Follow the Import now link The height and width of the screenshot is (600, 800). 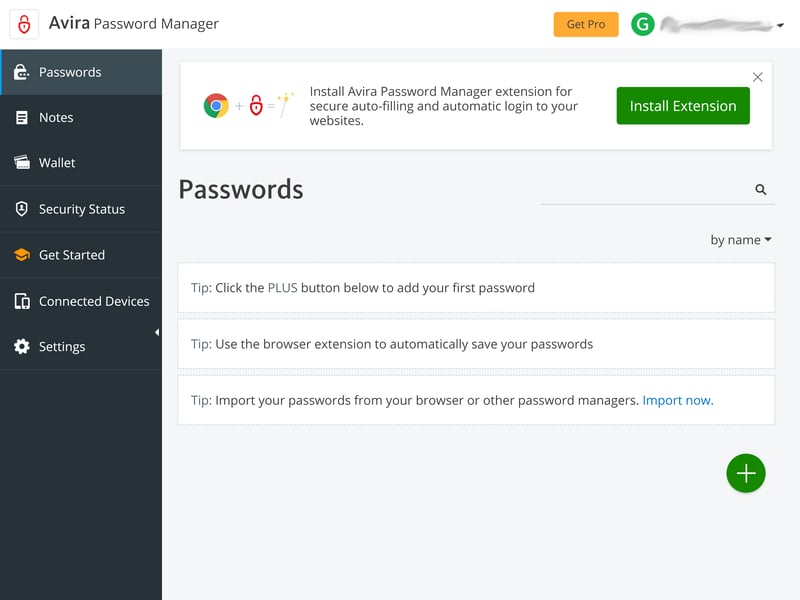click(678, 401)
